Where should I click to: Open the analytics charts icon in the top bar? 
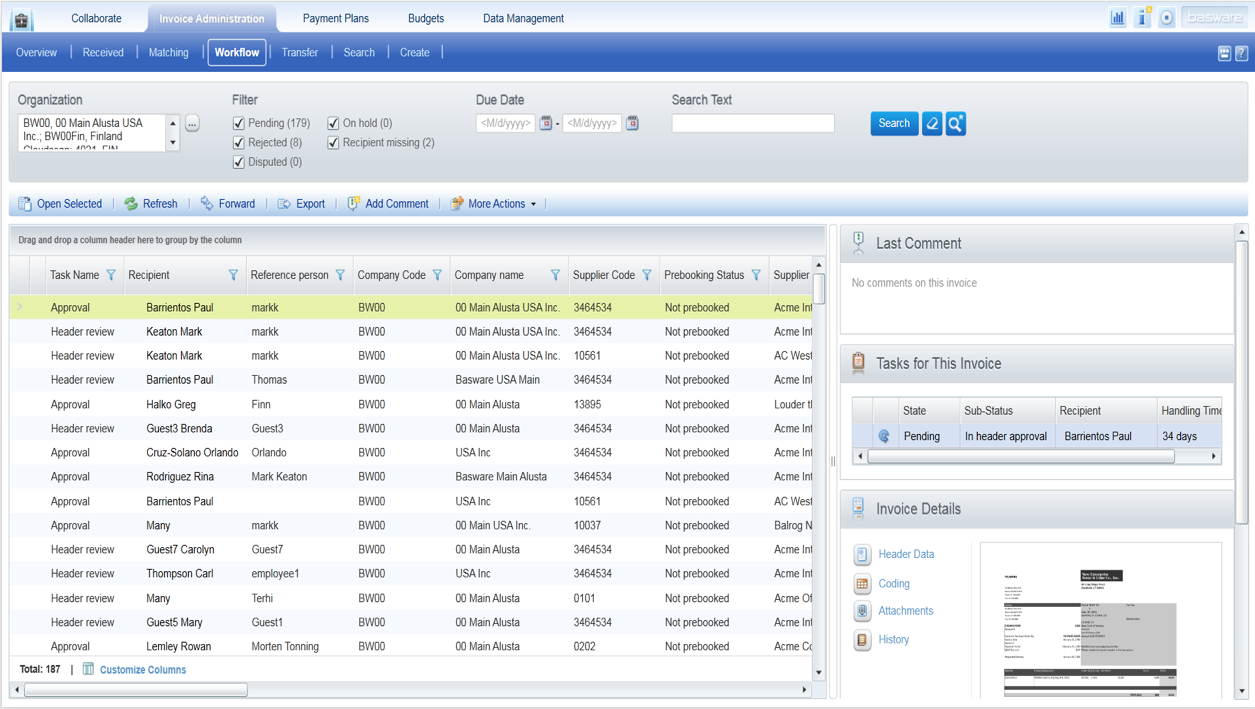click(1117, 17)
